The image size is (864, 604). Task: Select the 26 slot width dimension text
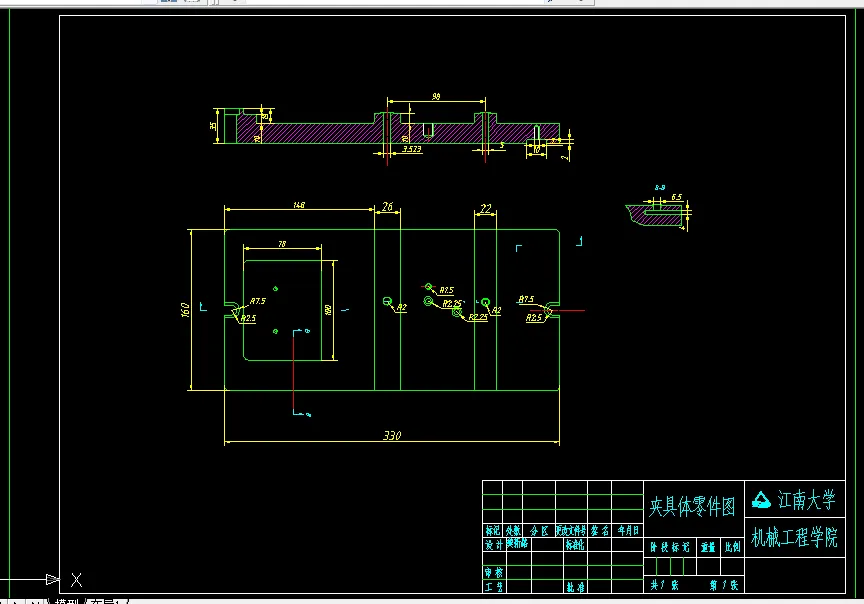(x=387, y=207)
